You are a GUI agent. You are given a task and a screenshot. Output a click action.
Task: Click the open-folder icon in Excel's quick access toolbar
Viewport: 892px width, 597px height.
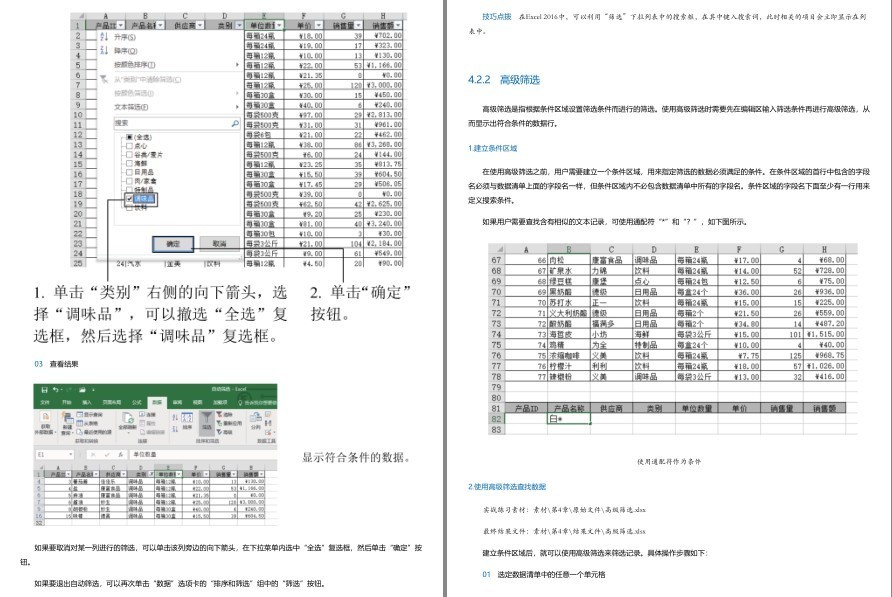tap(82, 390)
